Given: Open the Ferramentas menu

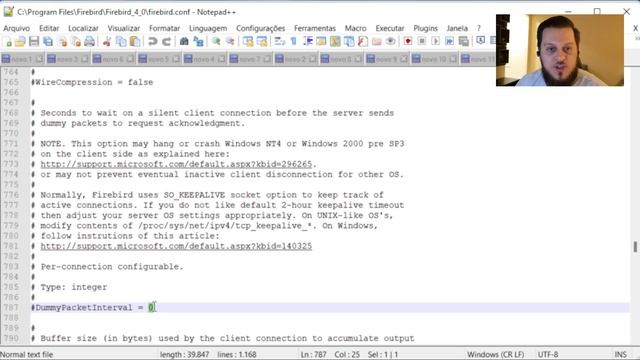Looking at the screenshot, I should point(315,28).
